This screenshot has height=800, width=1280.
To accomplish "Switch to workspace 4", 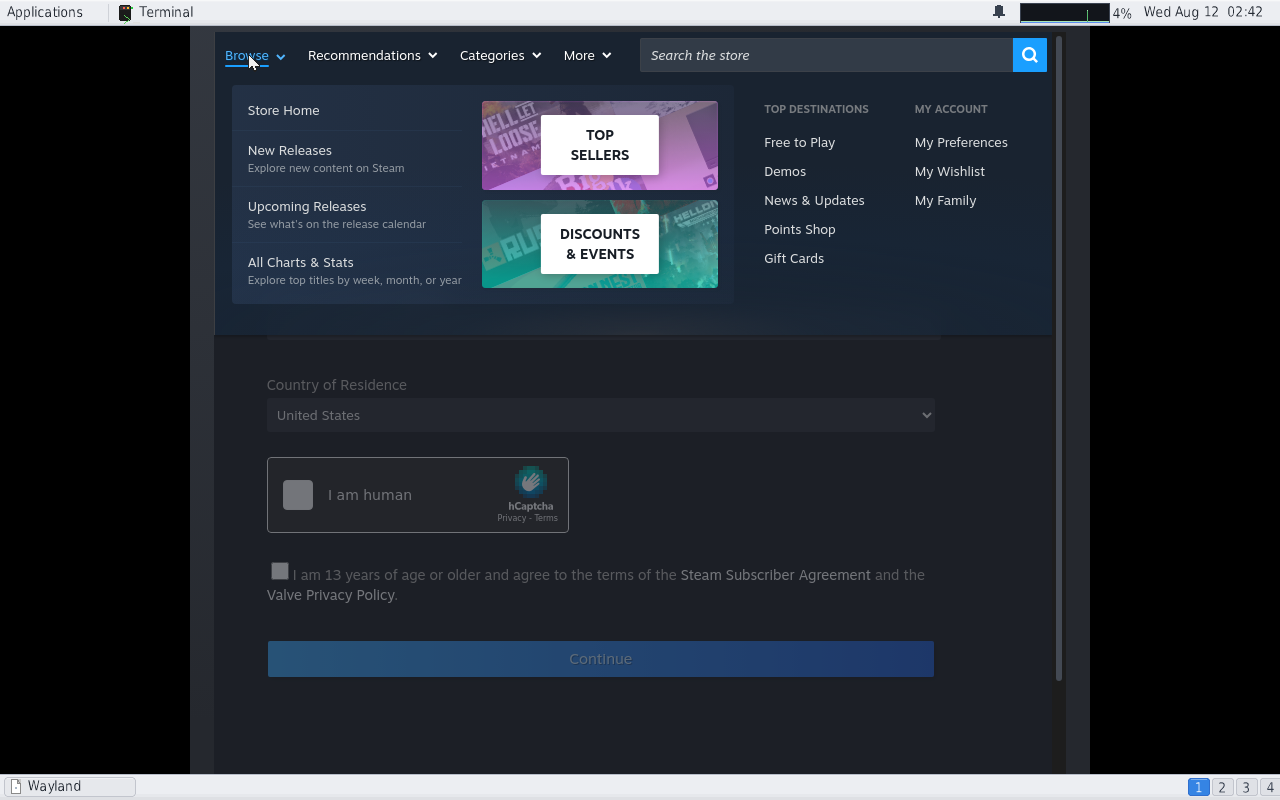I will [x=1269, y=787].
